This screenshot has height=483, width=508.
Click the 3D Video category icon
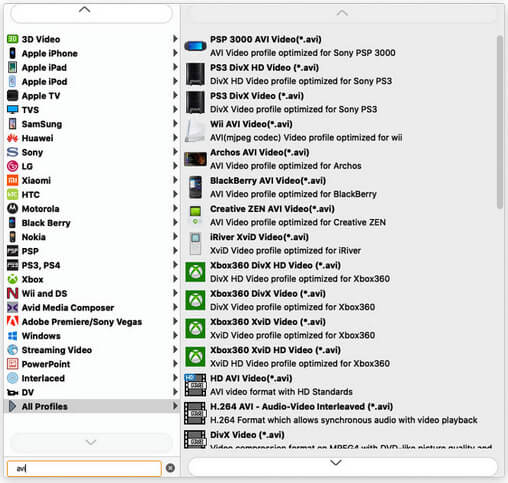[12, 39]
